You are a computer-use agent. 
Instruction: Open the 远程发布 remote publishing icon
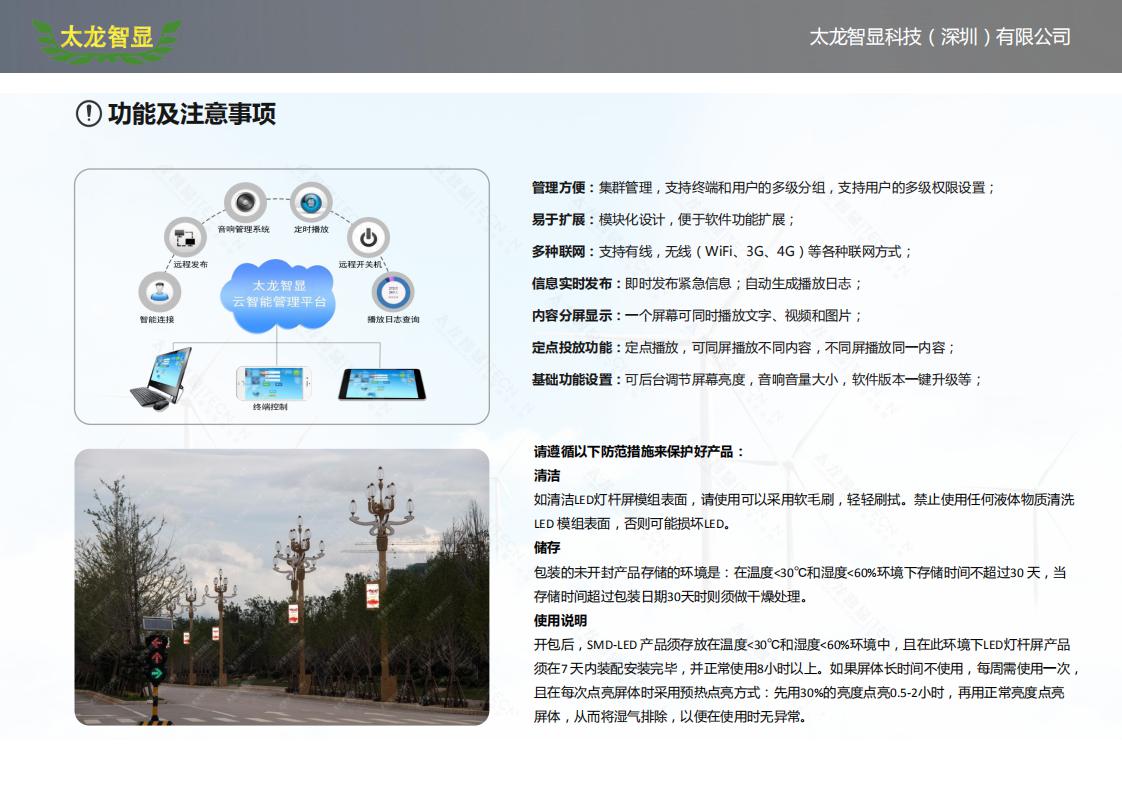pyautogui.click(x=184, y=238)
